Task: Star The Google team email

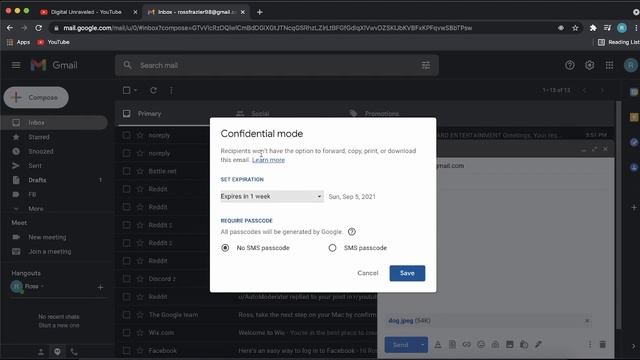Action: [140, 315]
